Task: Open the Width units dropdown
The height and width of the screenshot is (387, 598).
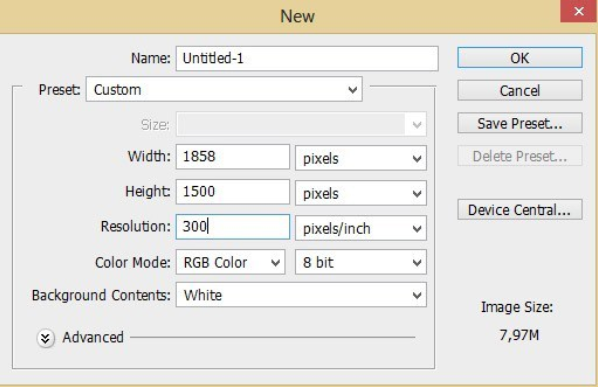Action: [360, 158]
